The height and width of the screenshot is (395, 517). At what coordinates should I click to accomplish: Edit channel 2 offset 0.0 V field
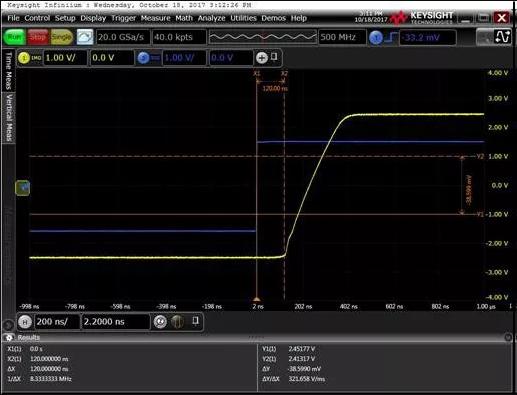pos(231,58)
